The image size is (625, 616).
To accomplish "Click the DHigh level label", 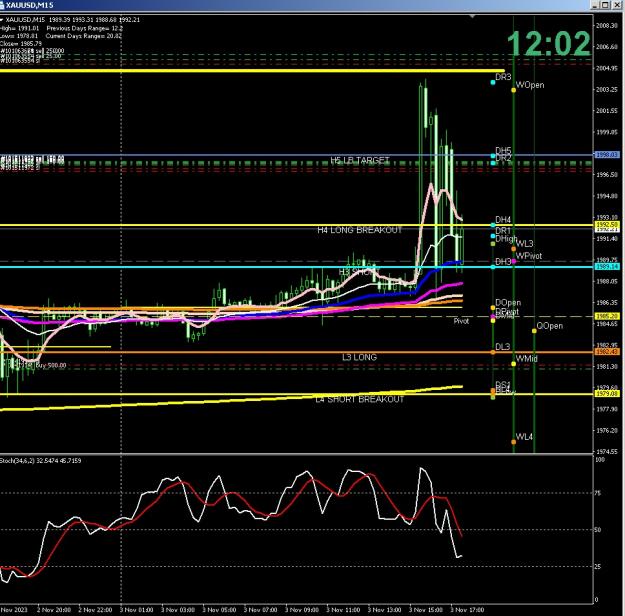I will click(x=506, y=238).
